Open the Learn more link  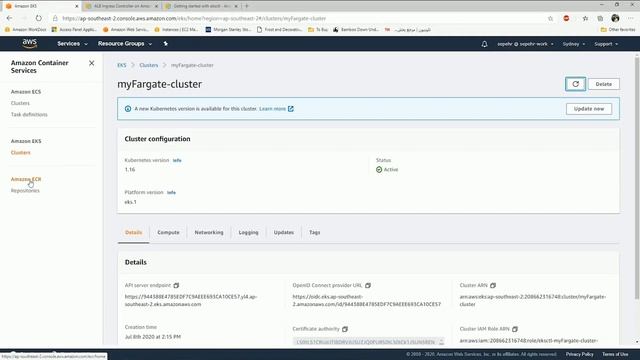pos(276,109)
